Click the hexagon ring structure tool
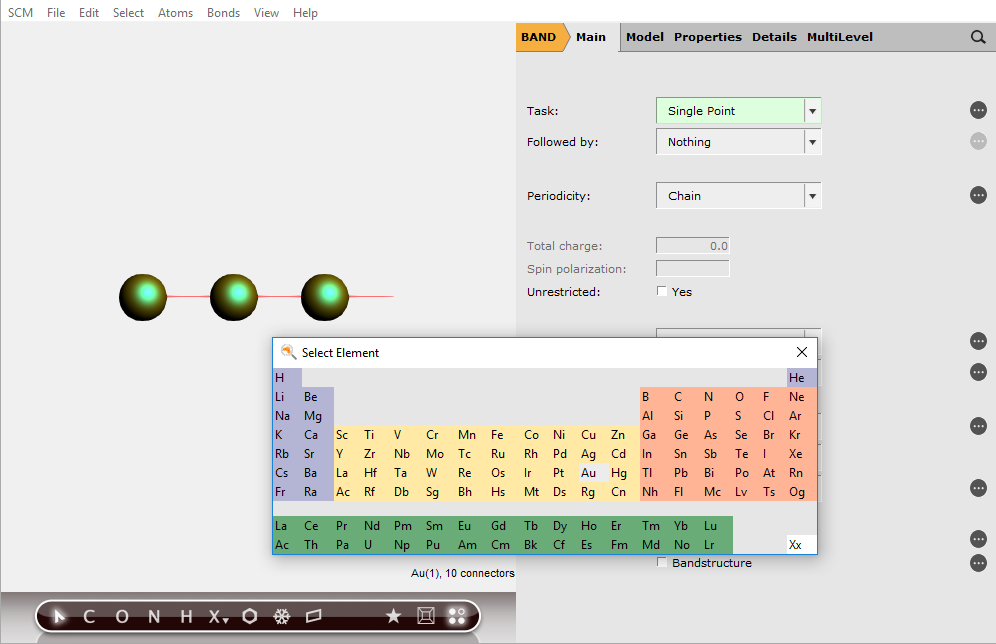This screenshot has height=644, width=996. (249, 616)
